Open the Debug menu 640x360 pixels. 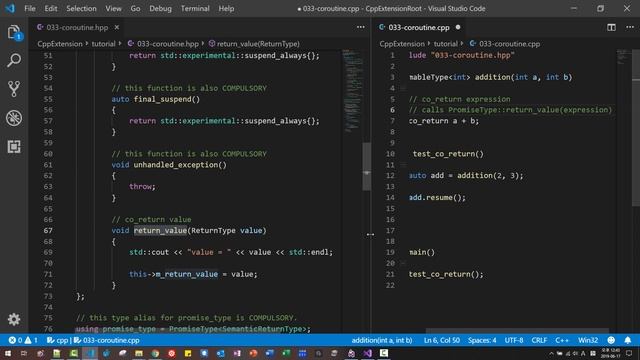[160, 8]
